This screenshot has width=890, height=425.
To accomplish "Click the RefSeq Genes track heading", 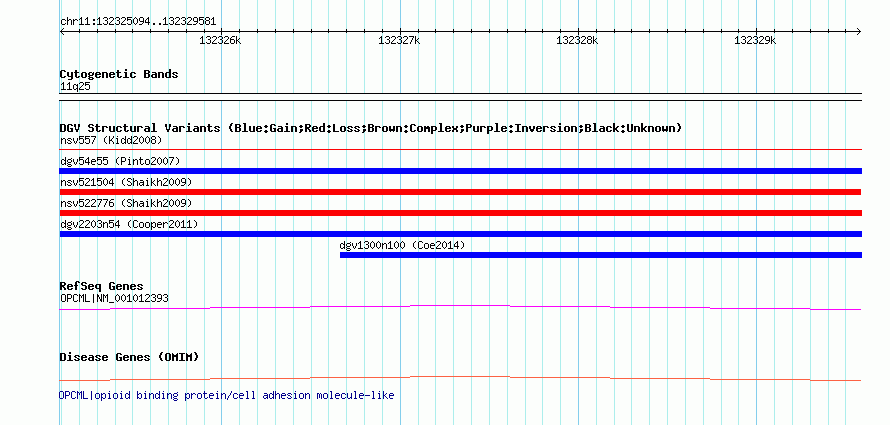I will click(101, 286).
